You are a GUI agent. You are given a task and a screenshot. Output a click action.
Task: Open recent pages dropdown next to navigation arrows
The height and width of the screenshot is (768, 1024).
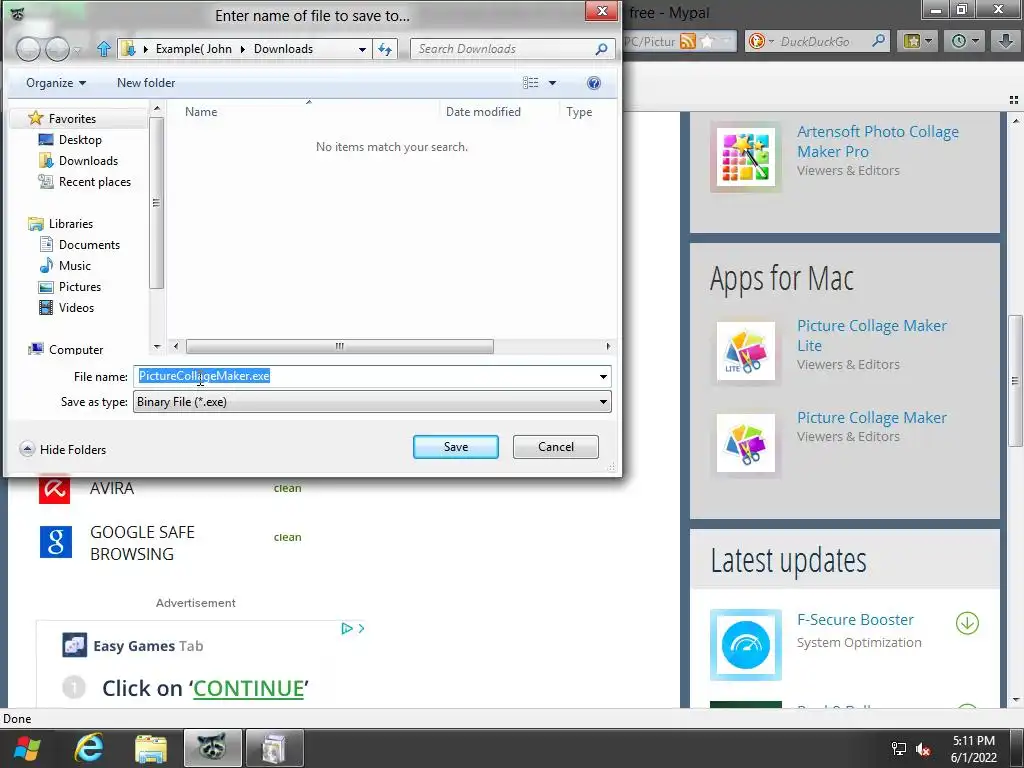click(78, 50)
